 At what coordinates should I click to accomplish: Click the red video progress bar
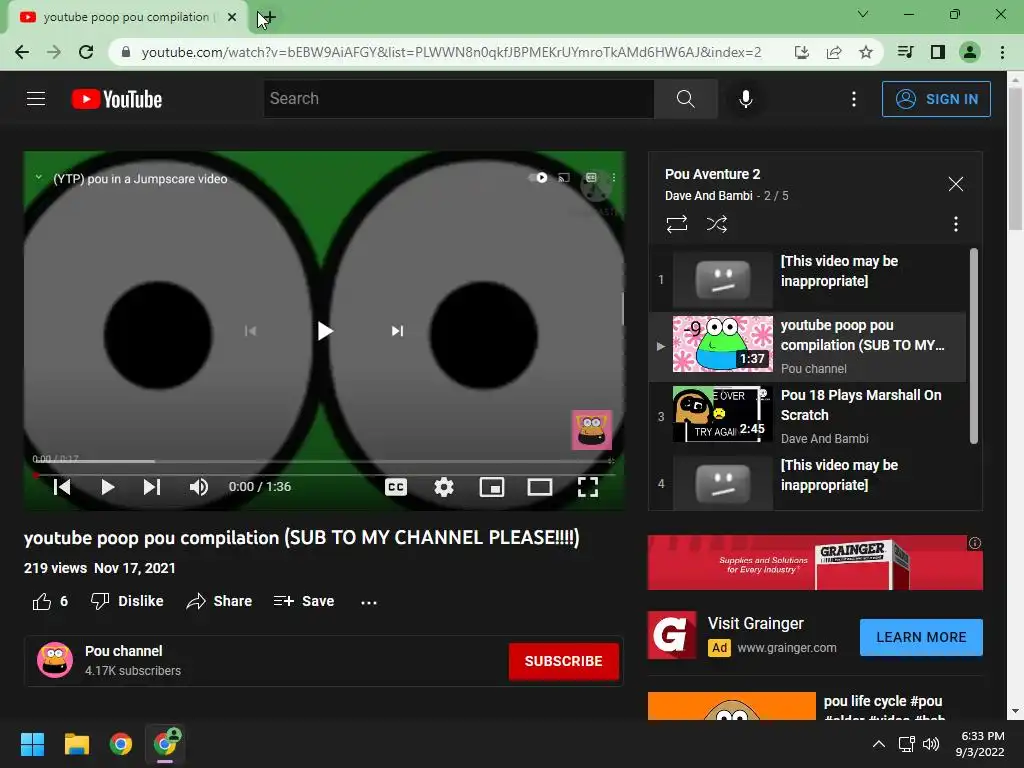[325, 475]
